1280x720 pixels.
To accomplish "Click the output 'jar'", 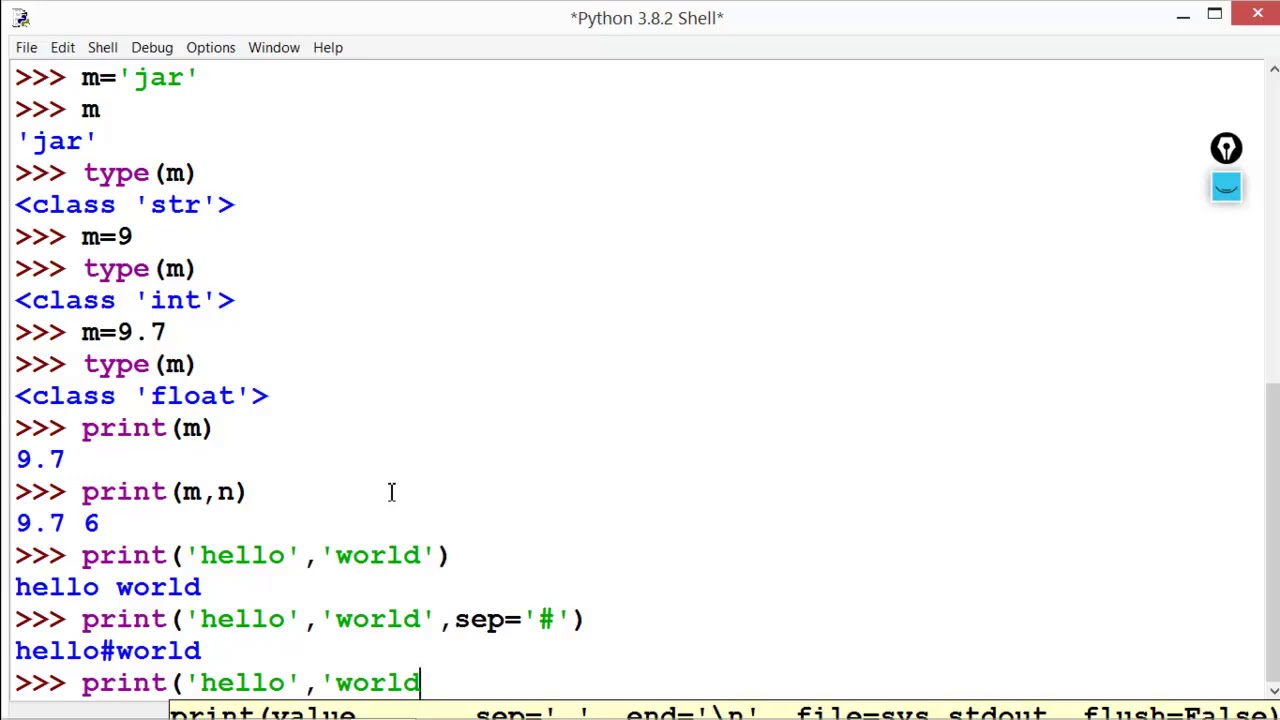I will [56, 141].
